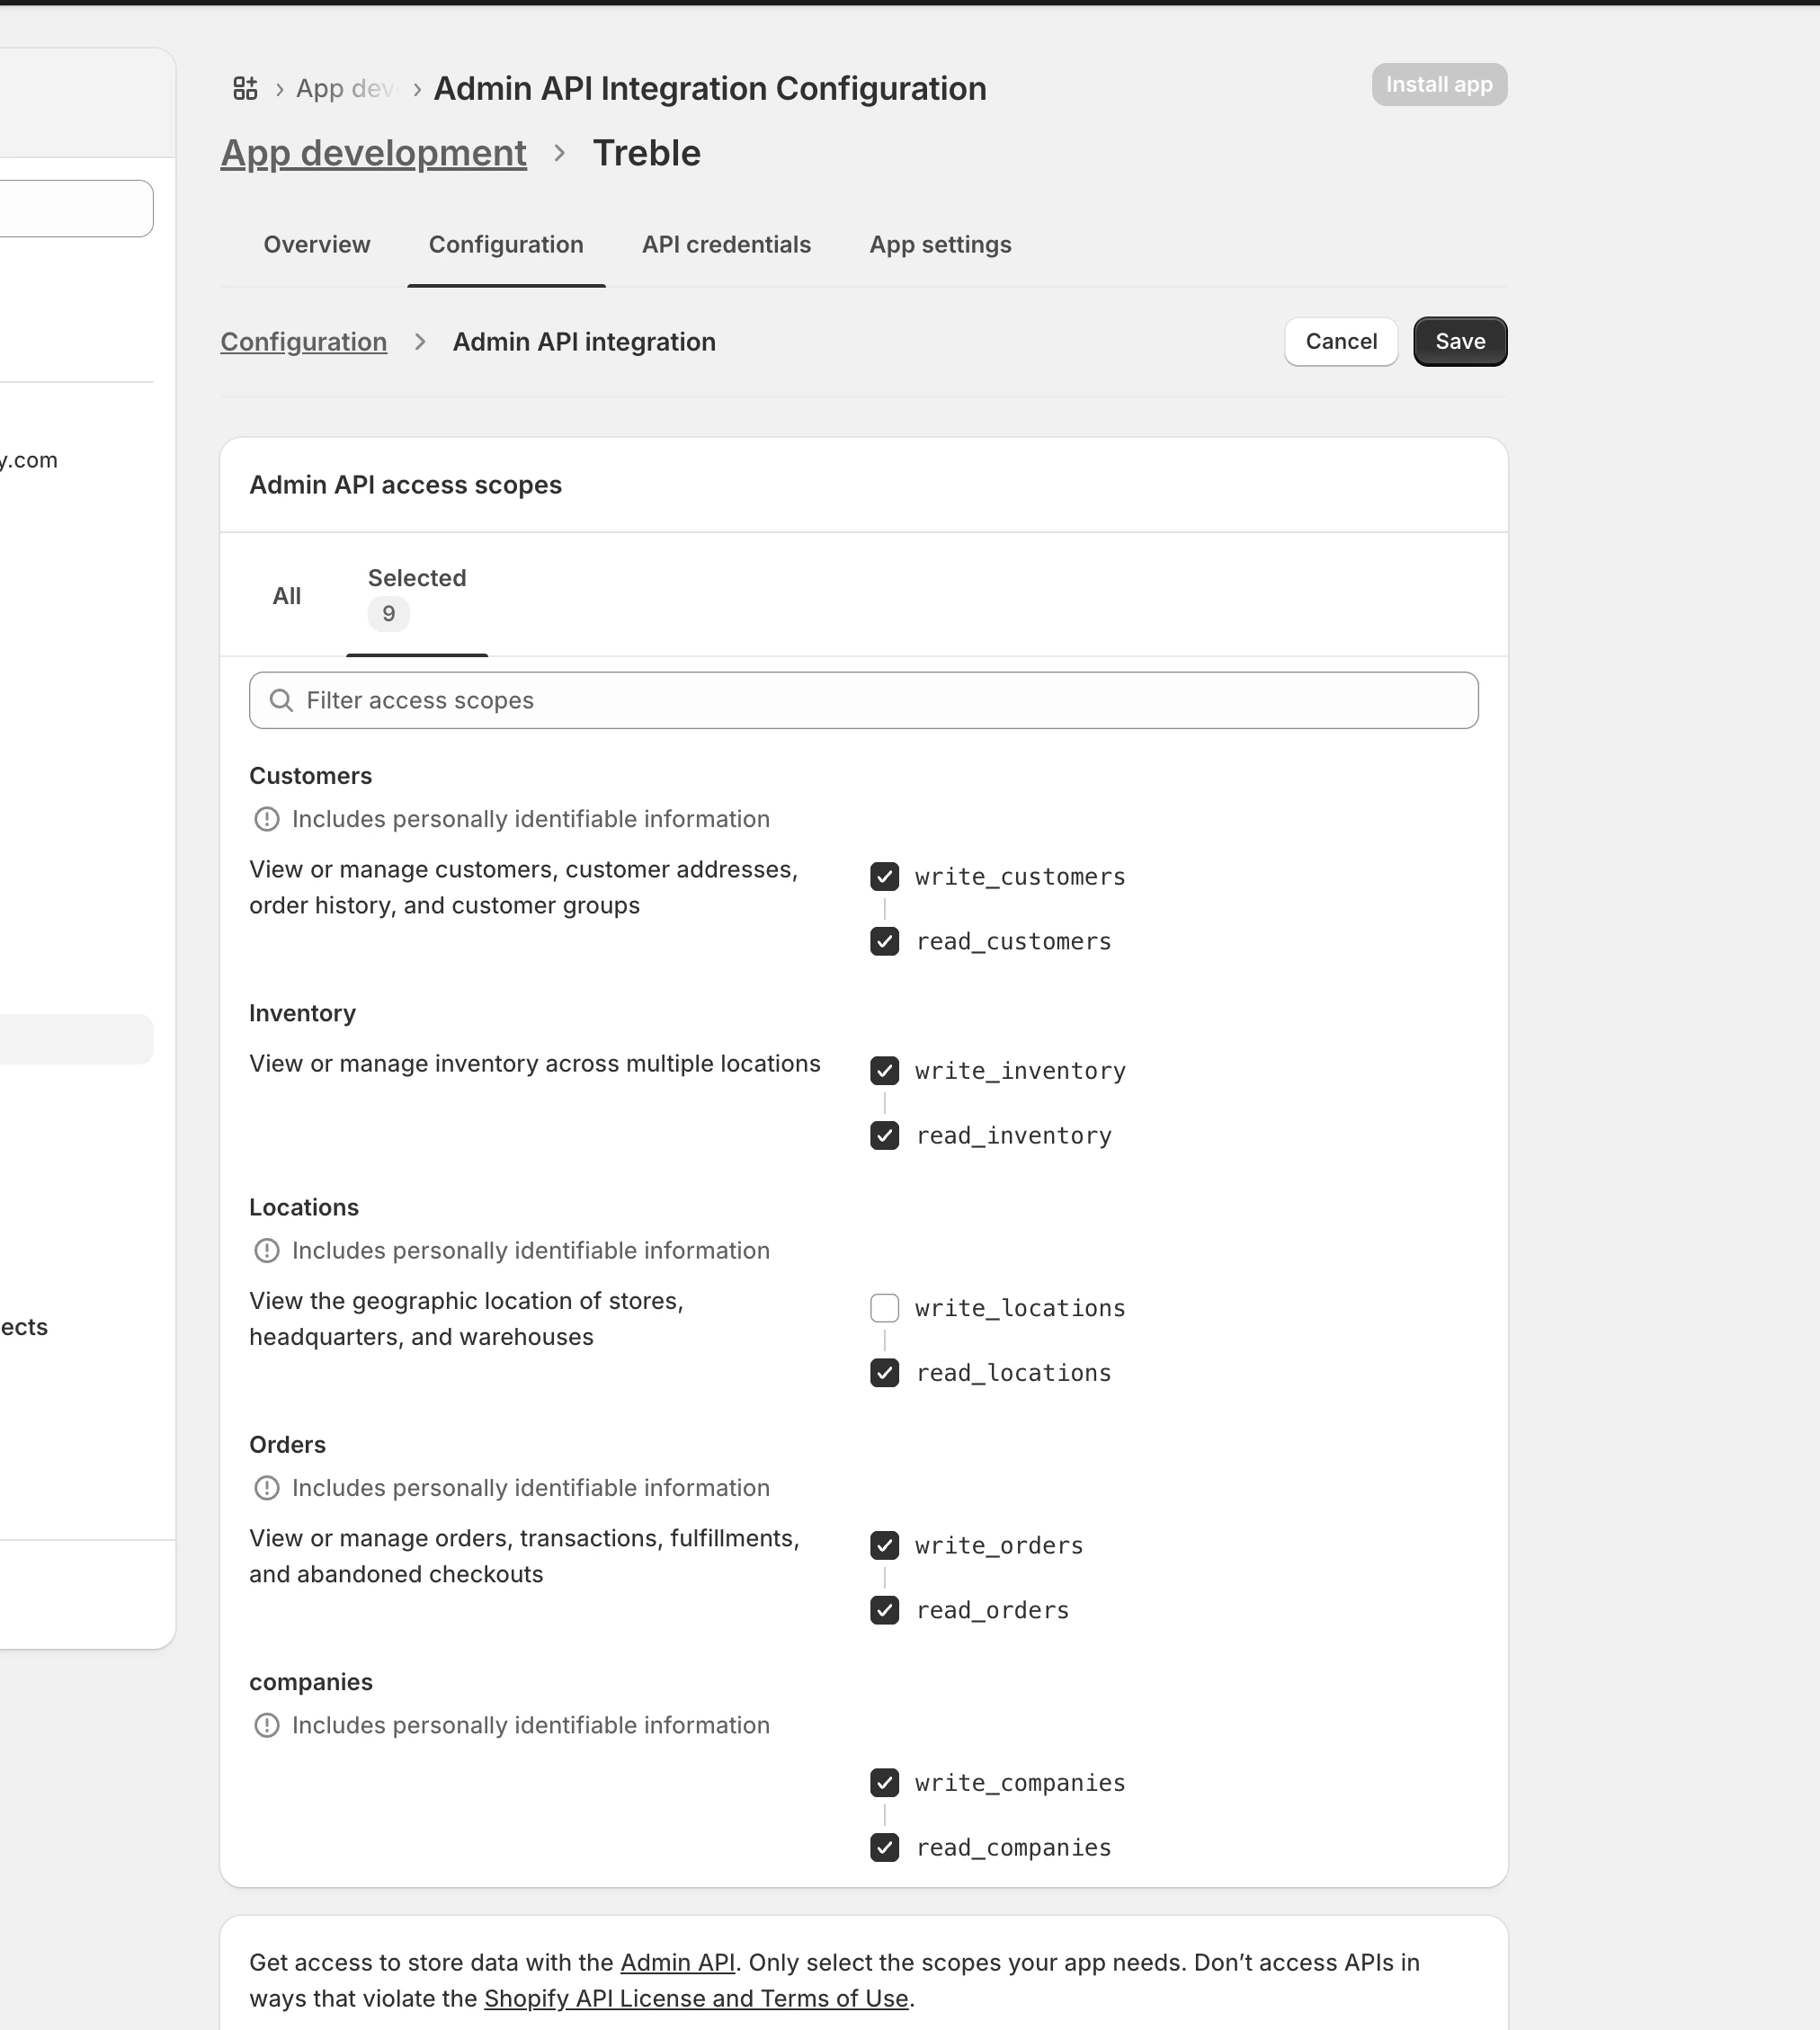
Task: Click the sidebar search box
Action: tap(77, 208)
